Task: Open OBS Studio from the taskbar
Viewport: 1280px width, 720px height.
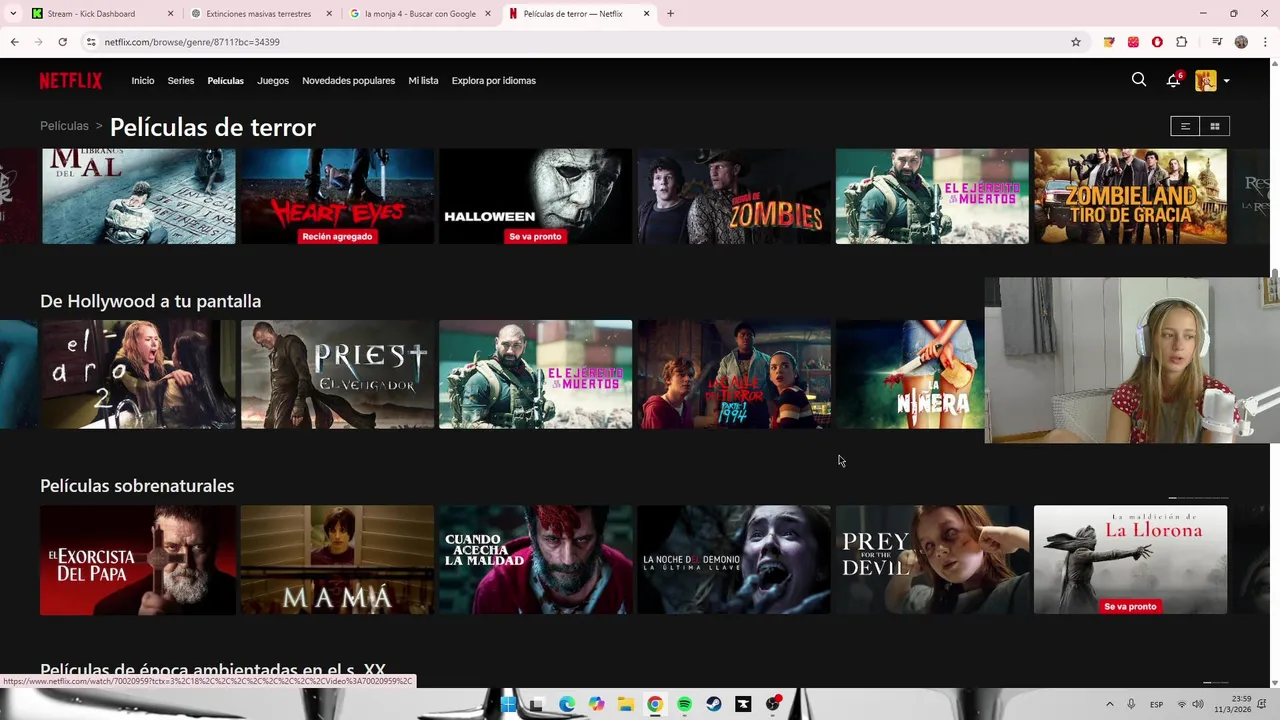Action: click(x=773, y=704)
